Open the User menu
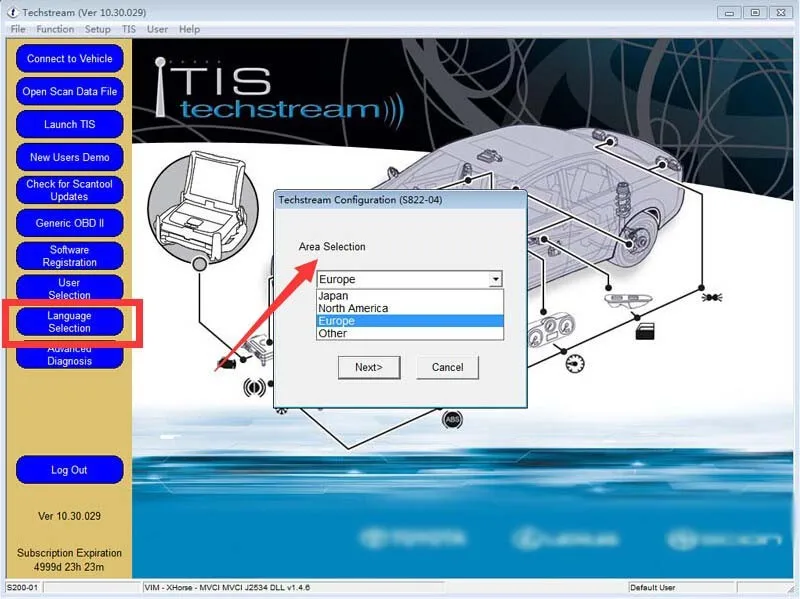 tap(157, 29)
